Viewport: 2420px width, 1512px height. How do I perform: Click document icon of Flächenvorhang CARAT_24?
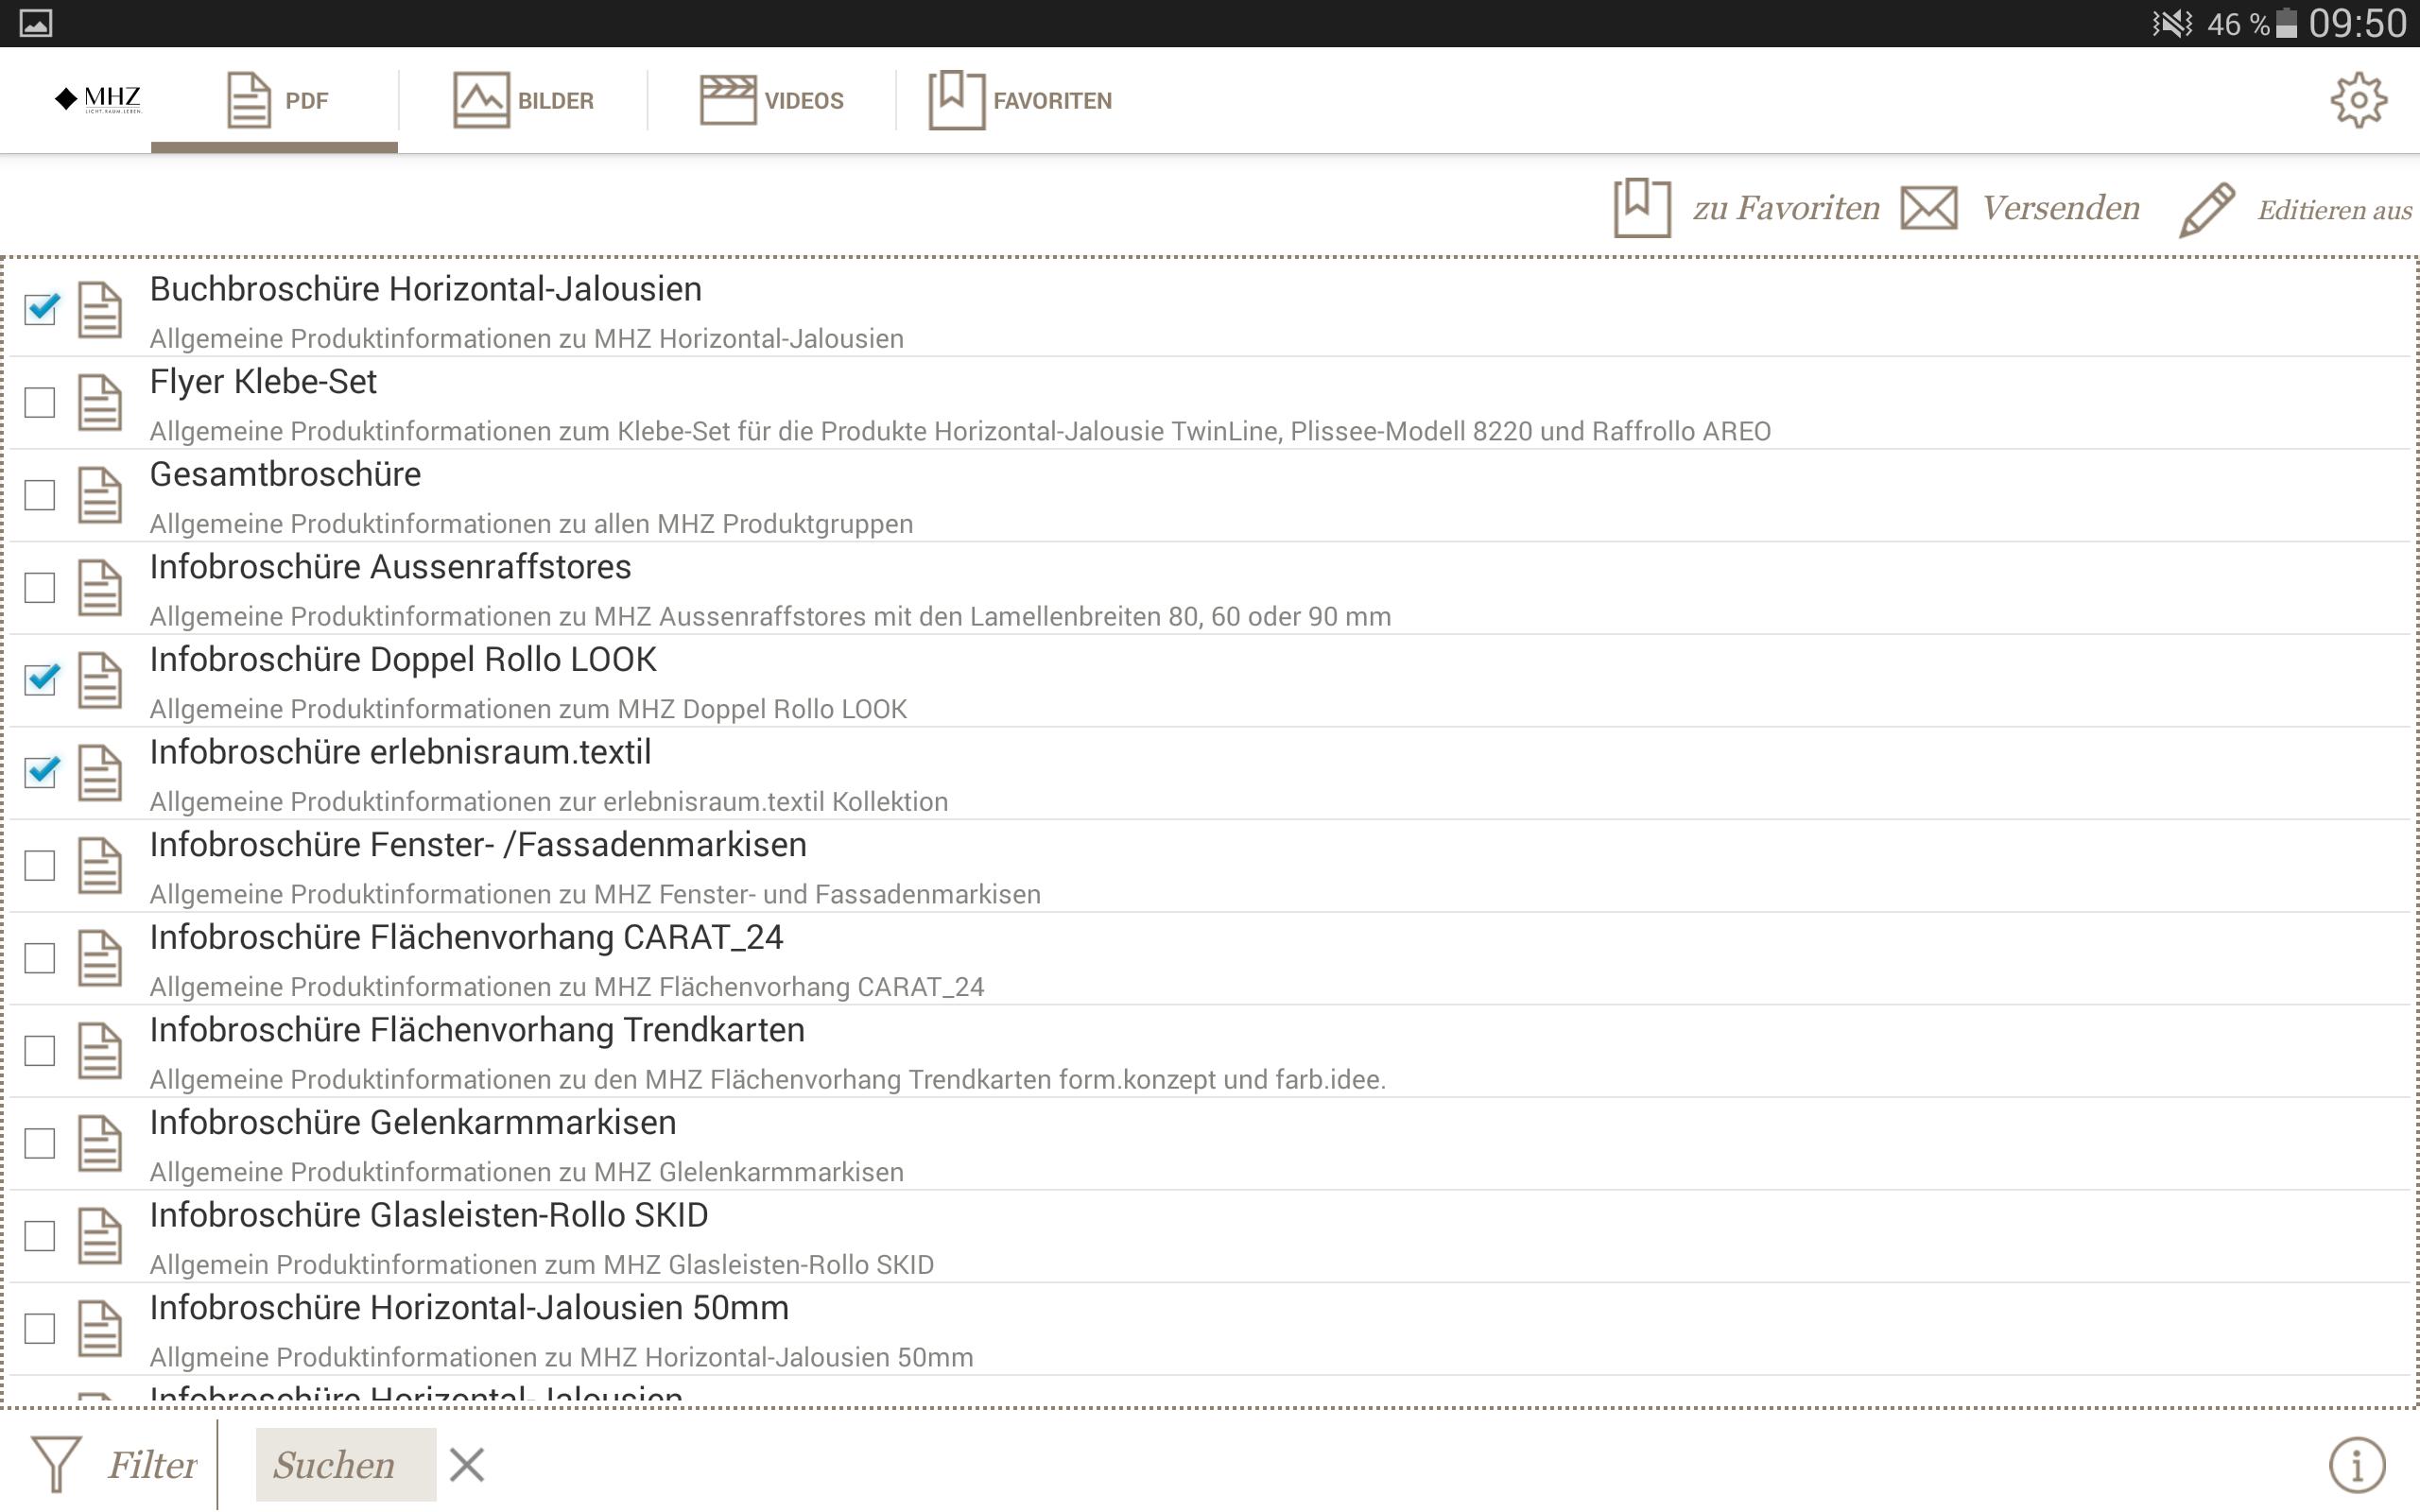click(x=100, y=958)
